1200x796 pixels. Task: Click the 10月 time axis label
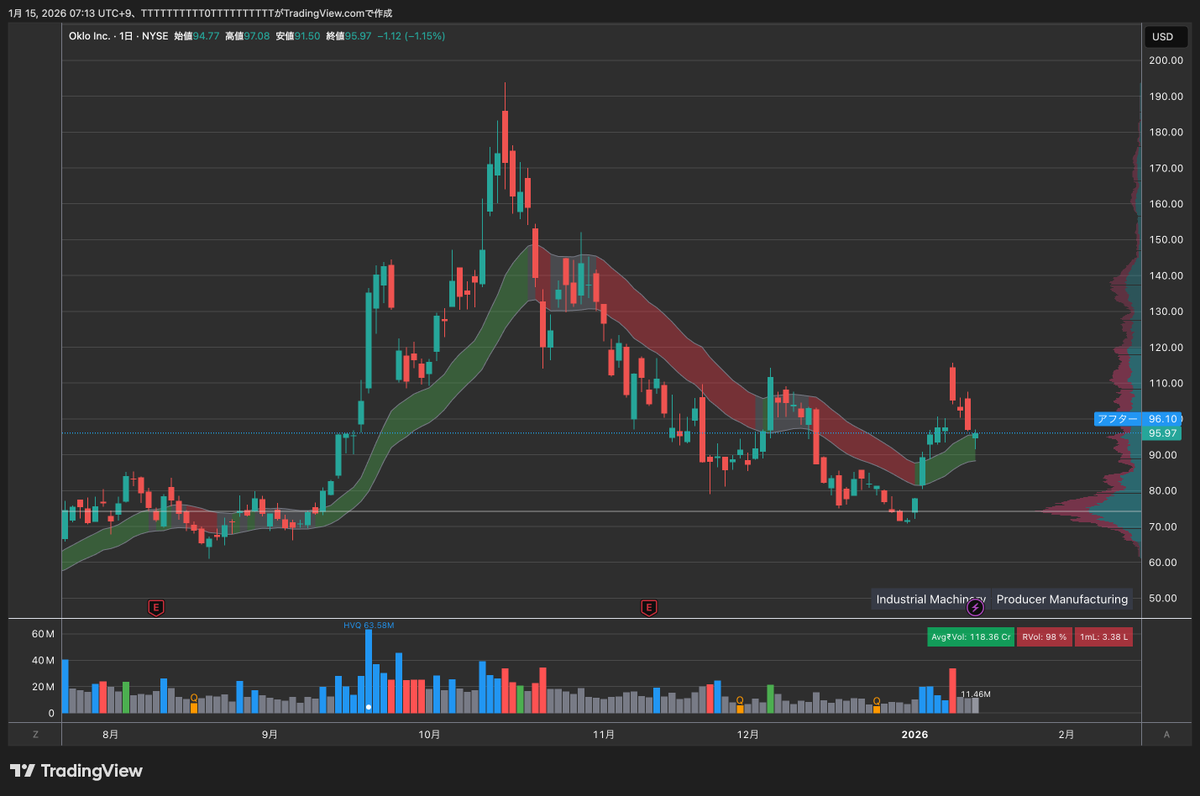[x=429, y=734]
